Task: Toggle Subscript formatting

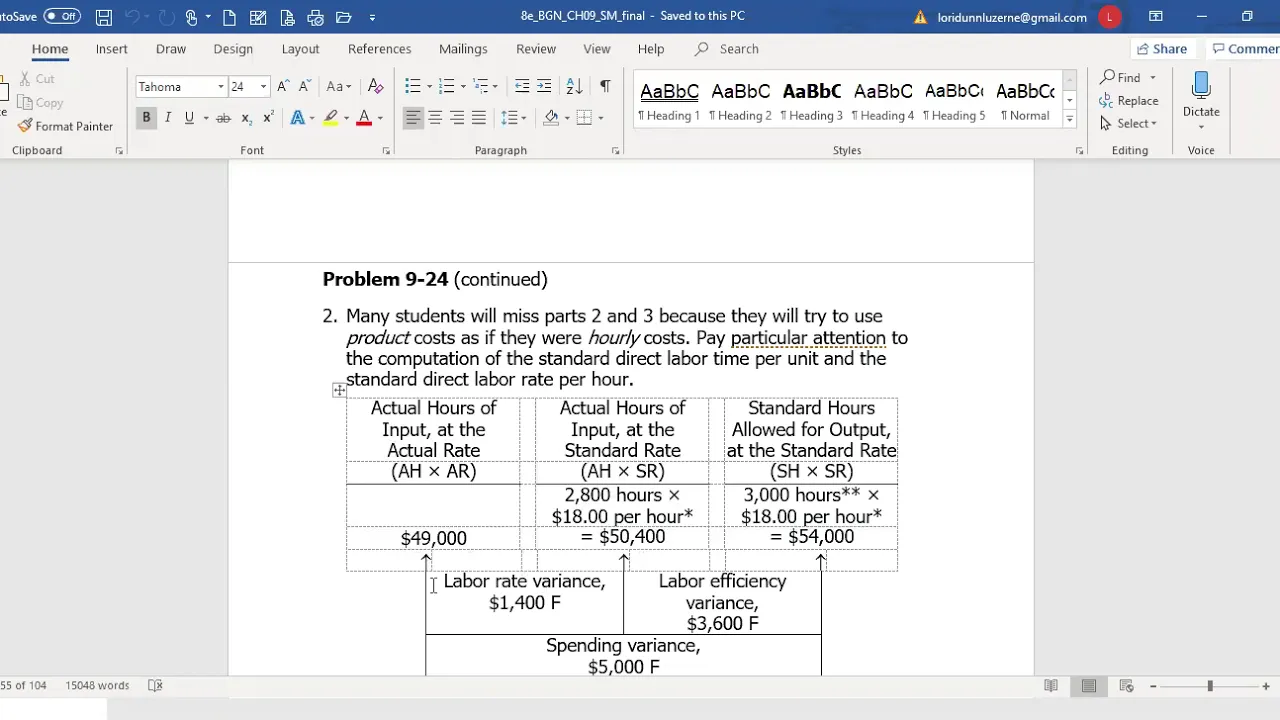Action: (x=246, y=118)
